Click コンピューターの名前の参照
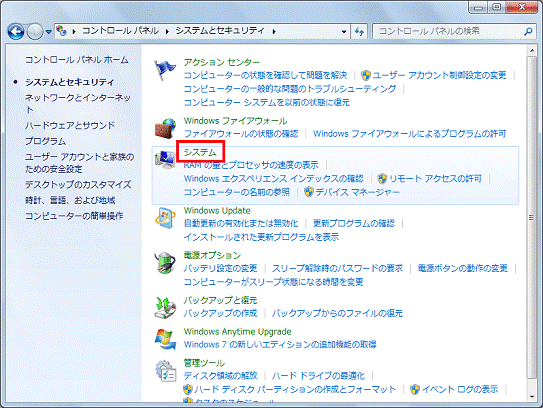Screen dimensions: 543x408 click(x=237, y=192)
